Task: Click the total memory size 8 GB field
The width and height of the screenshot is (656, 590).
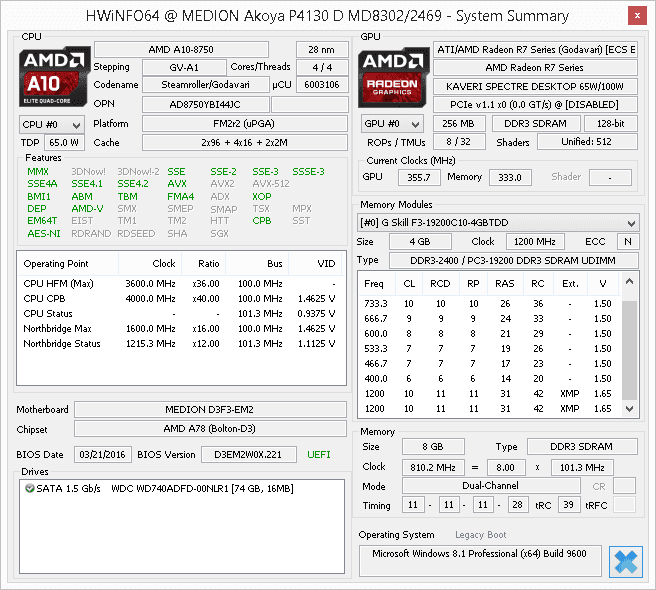Action: point(433,447)
